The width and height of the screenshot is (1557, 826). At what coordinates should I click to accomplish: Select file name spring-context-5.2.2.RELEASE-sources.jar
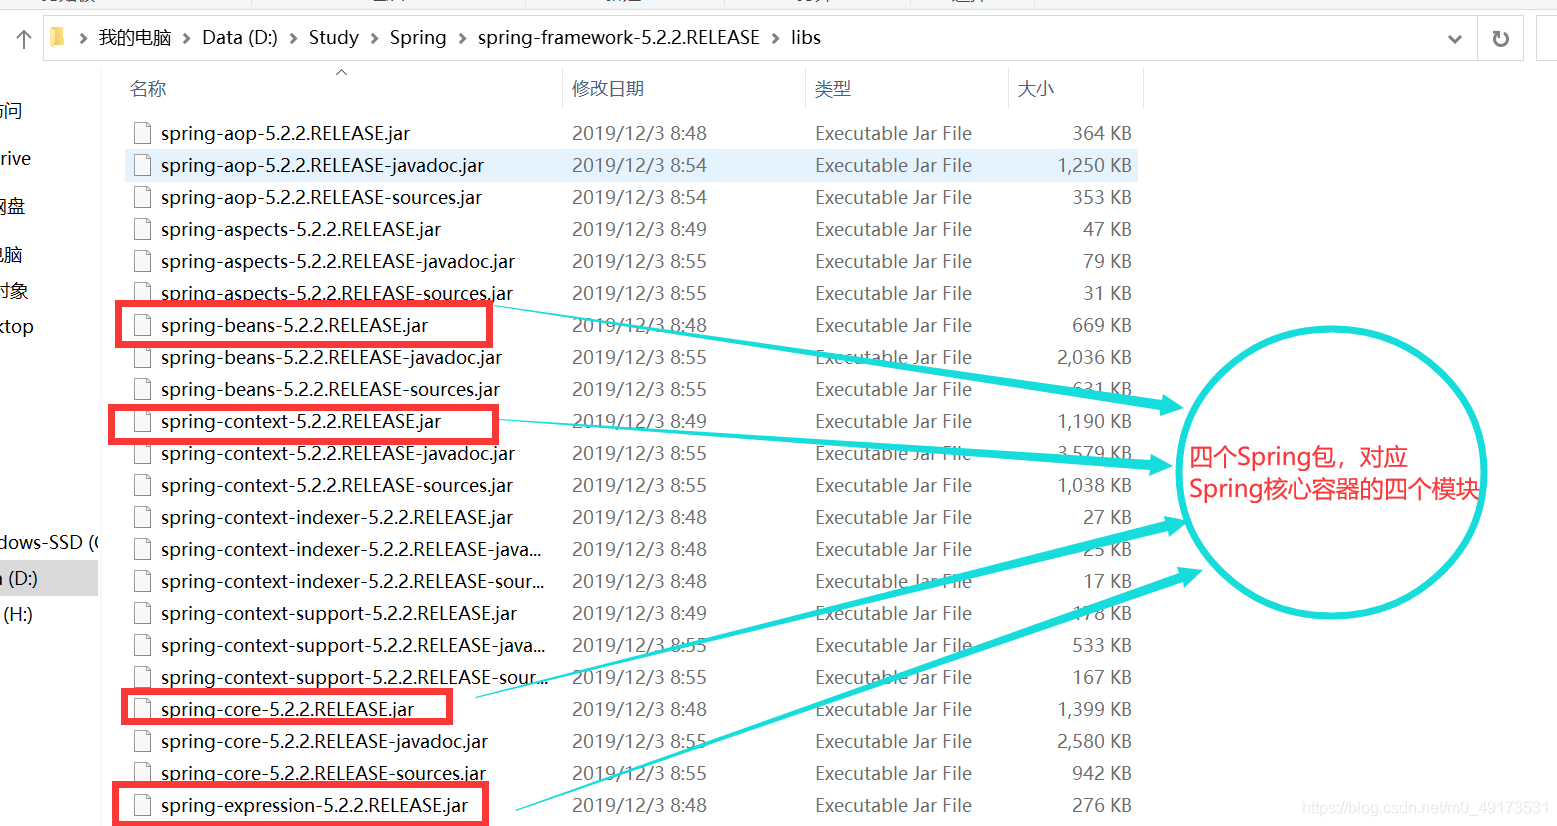[337, 485]
